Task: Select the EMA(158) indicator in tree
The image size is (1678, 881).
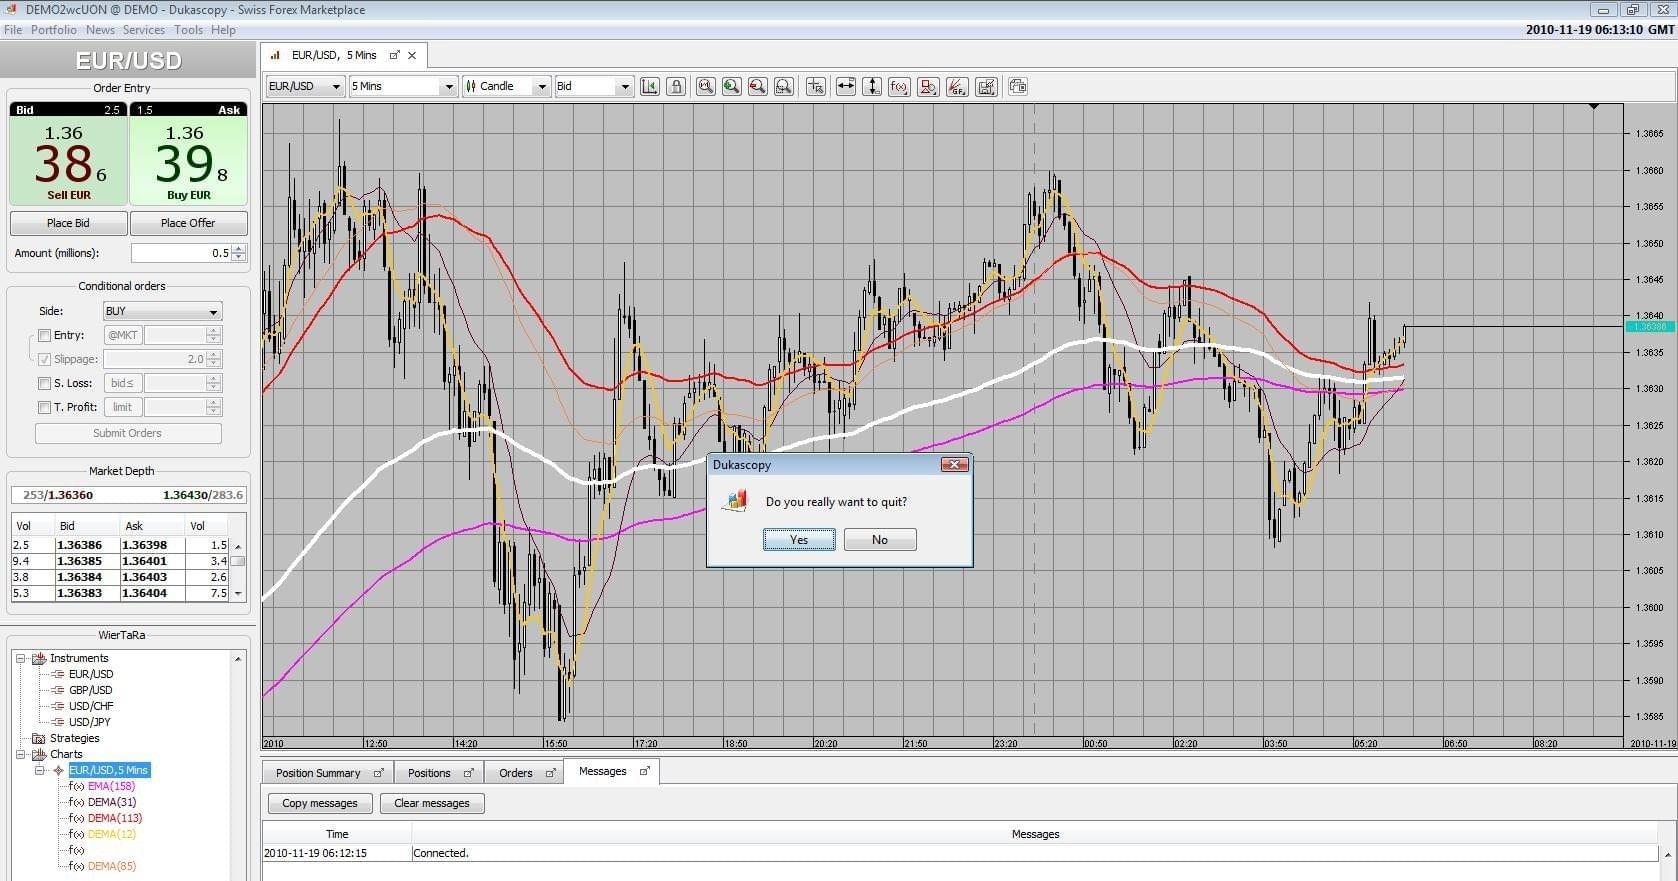Action: tap(112, 786)
